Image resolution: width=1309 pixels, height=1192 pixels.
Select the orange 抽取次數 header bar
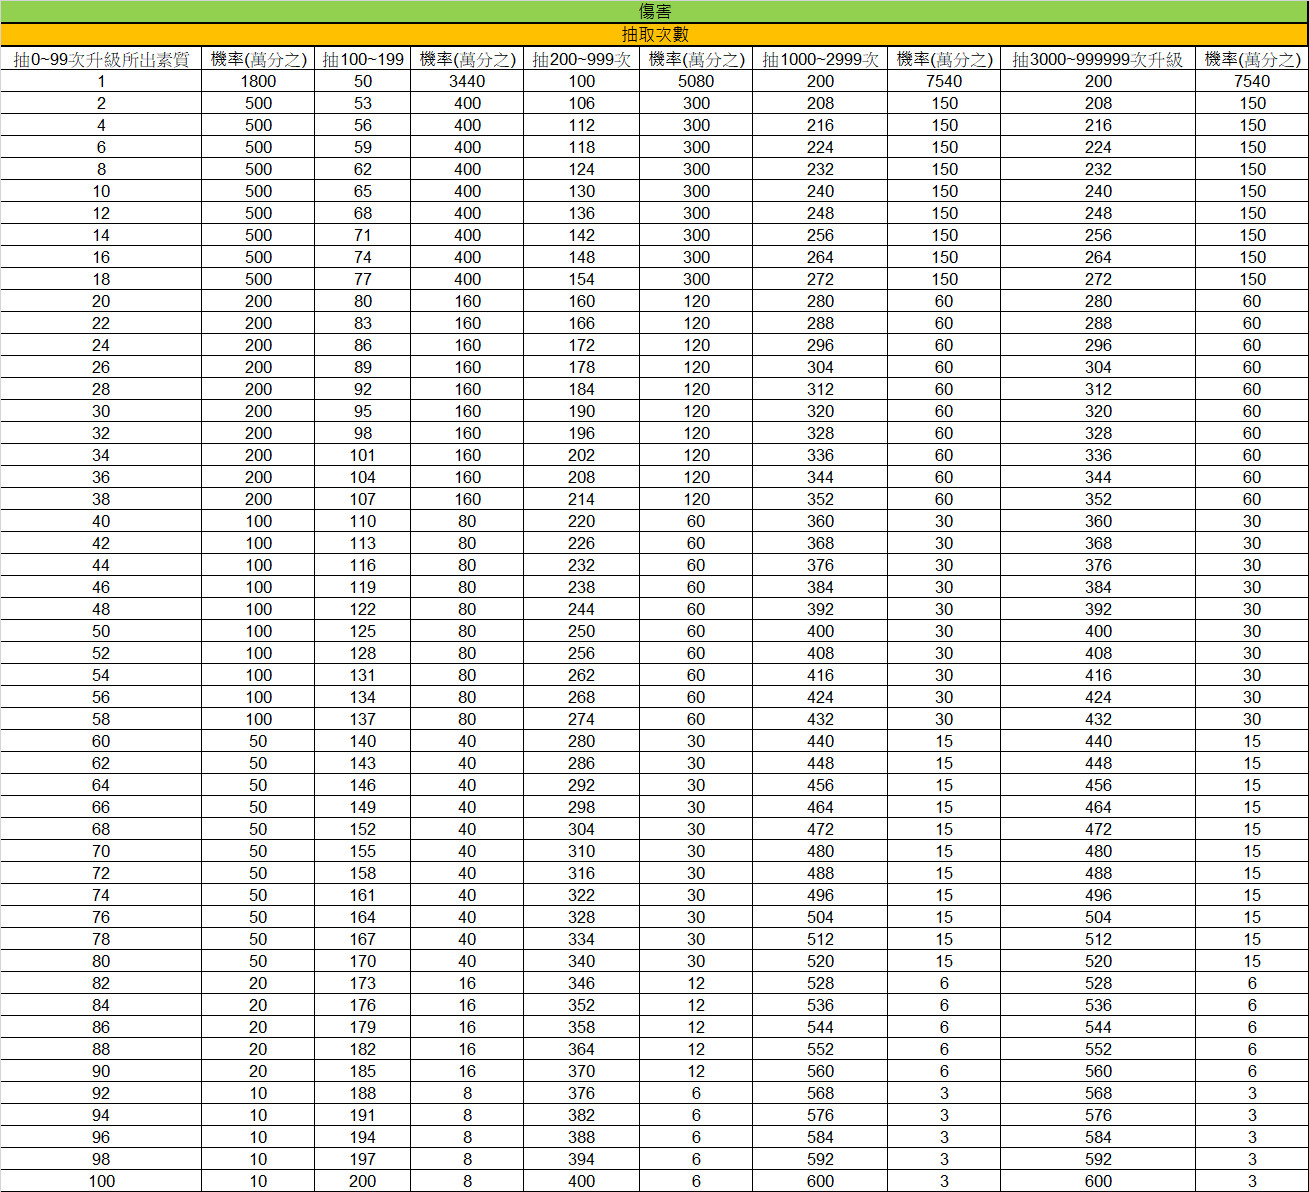pos(654,34)
